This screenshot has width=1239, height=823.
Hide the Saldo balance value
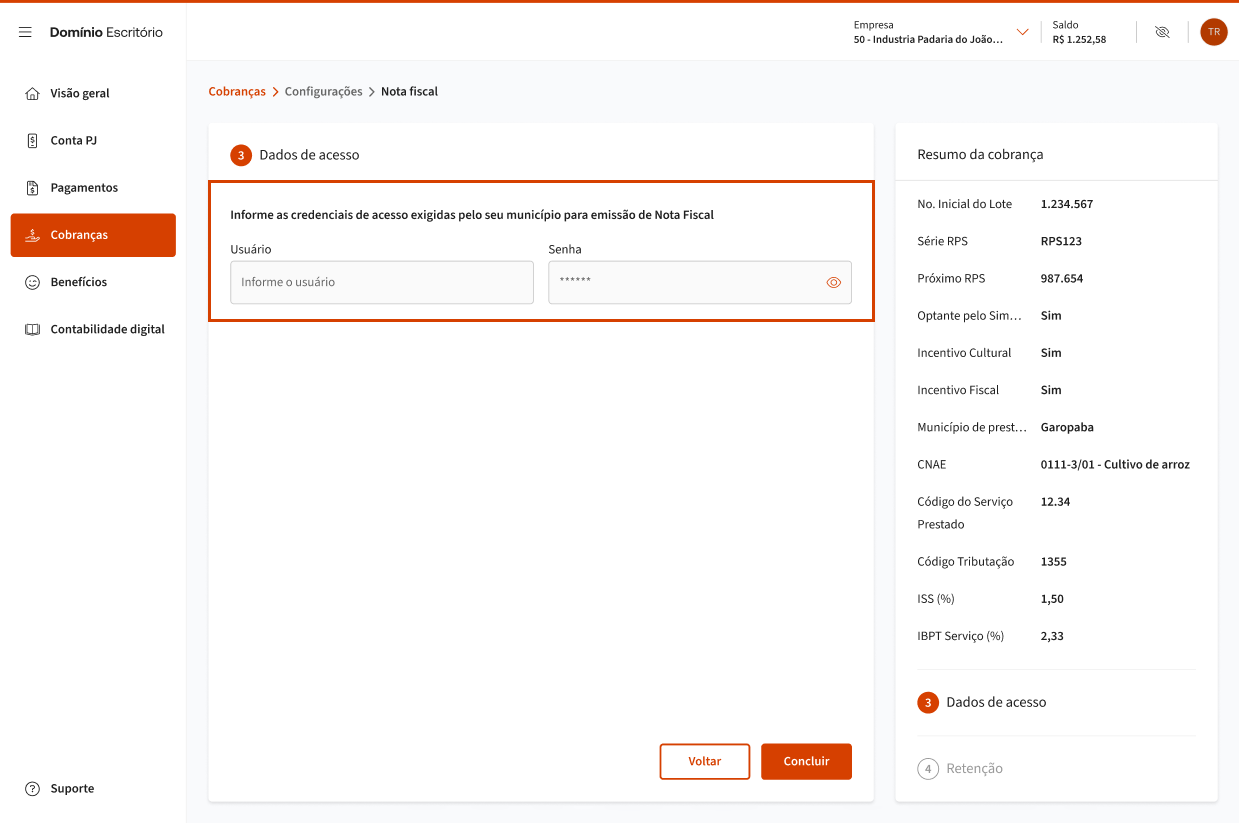tap(1161, 32)
